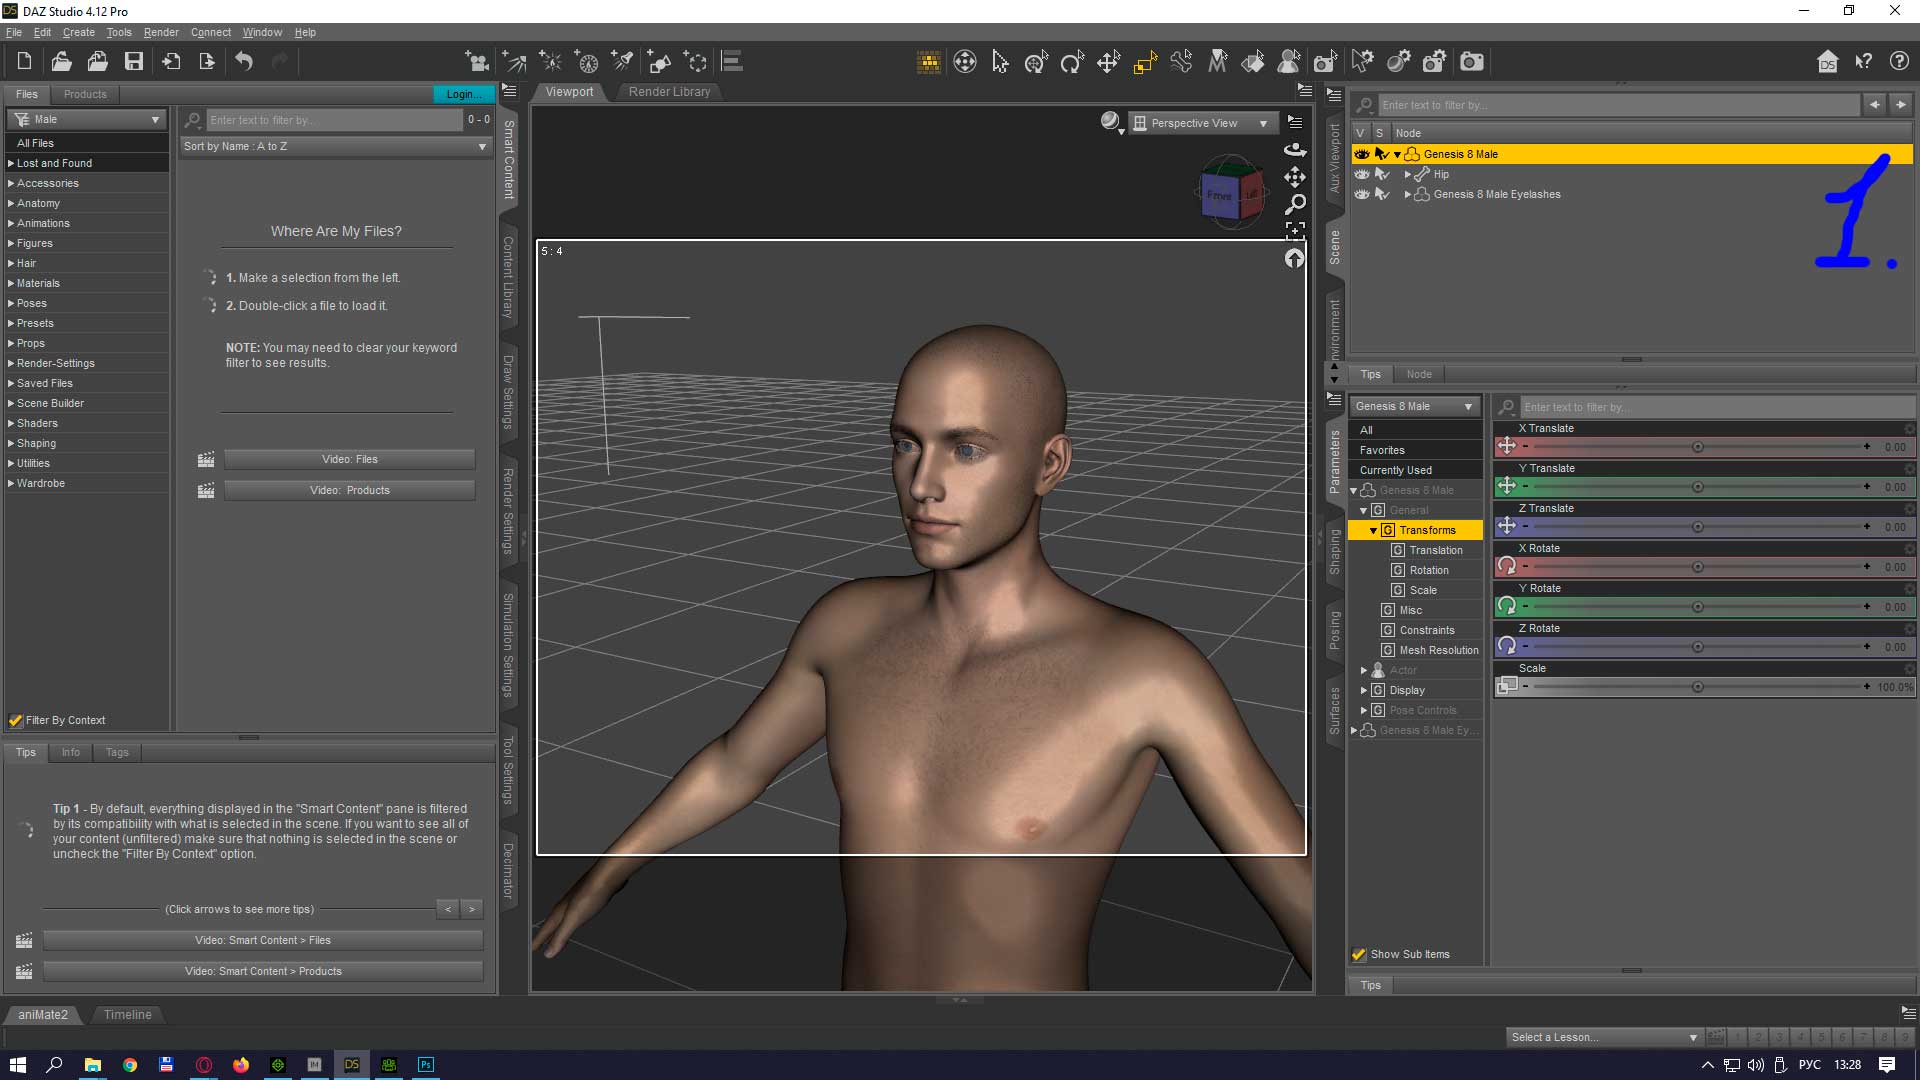Click the Open file folder icon
1920x1080 pixels.
[61, 62]
